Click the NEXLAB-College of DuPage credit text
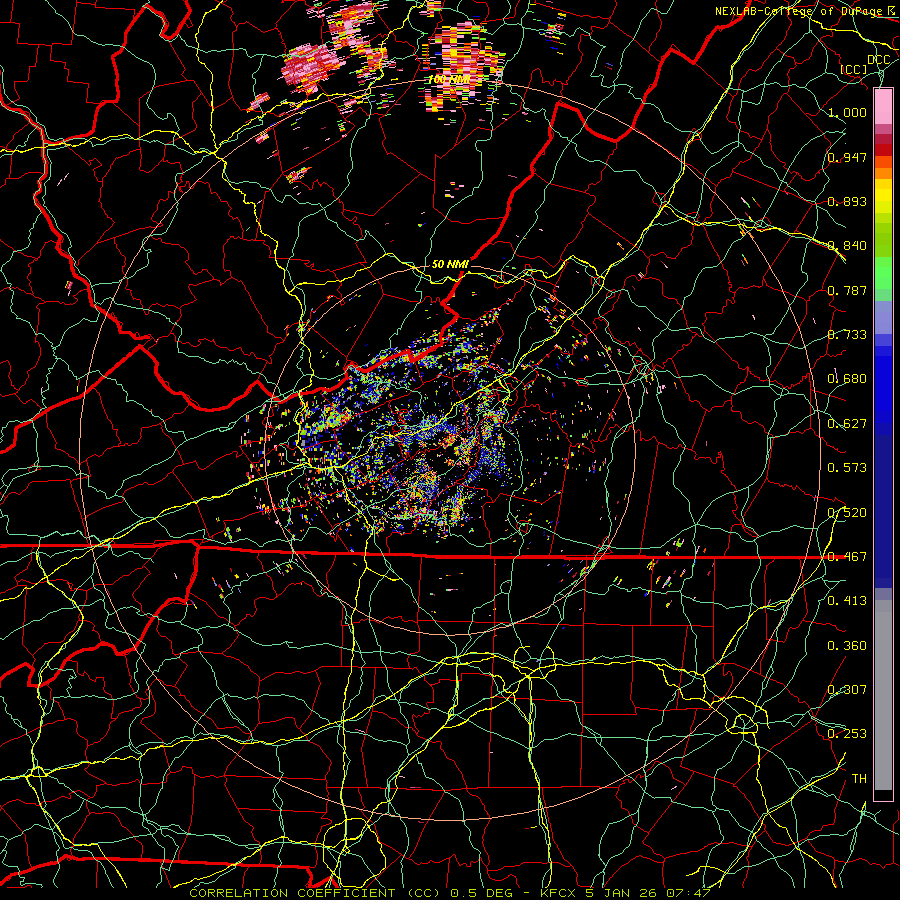 tap(801, 11)
